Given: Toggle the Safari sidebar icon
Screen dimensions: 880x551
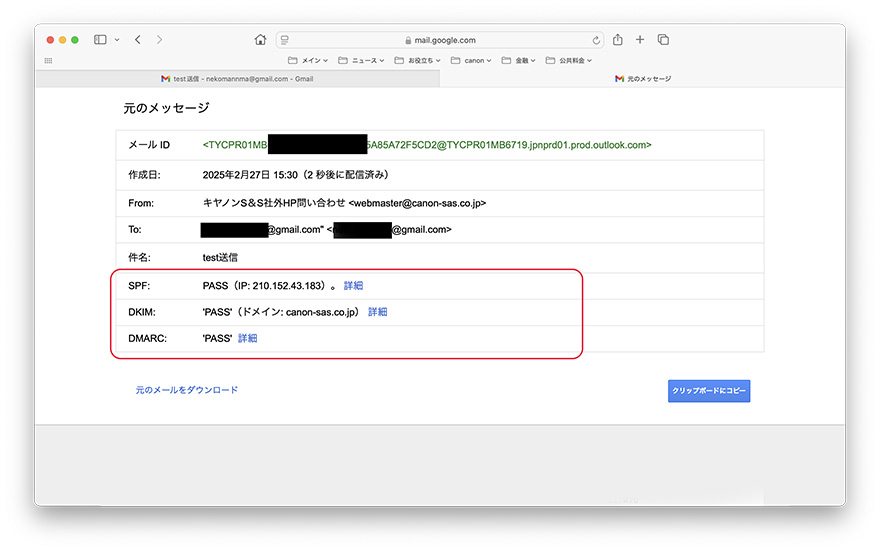Looking at the screenshot, I should tap(100, 40).
